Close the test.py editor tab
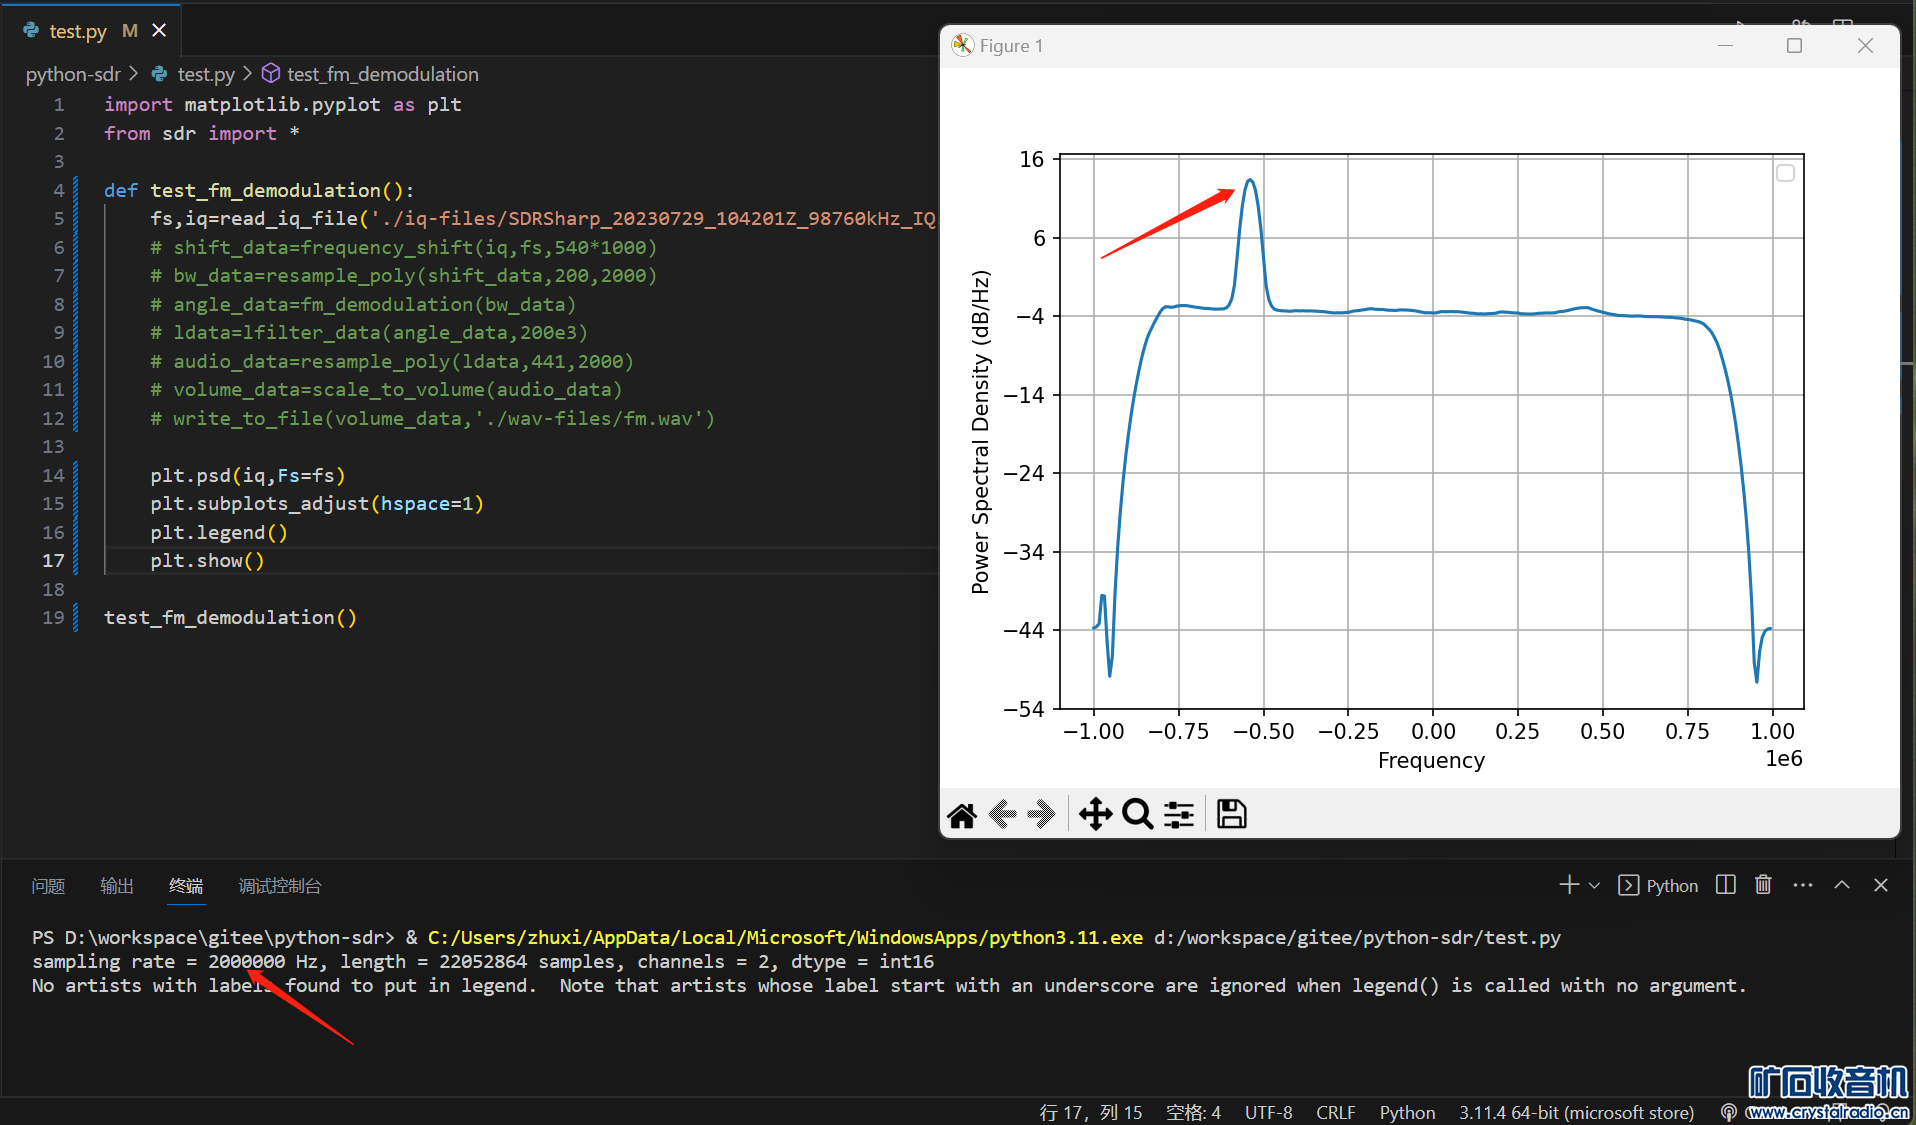 (x=159, y=31)
